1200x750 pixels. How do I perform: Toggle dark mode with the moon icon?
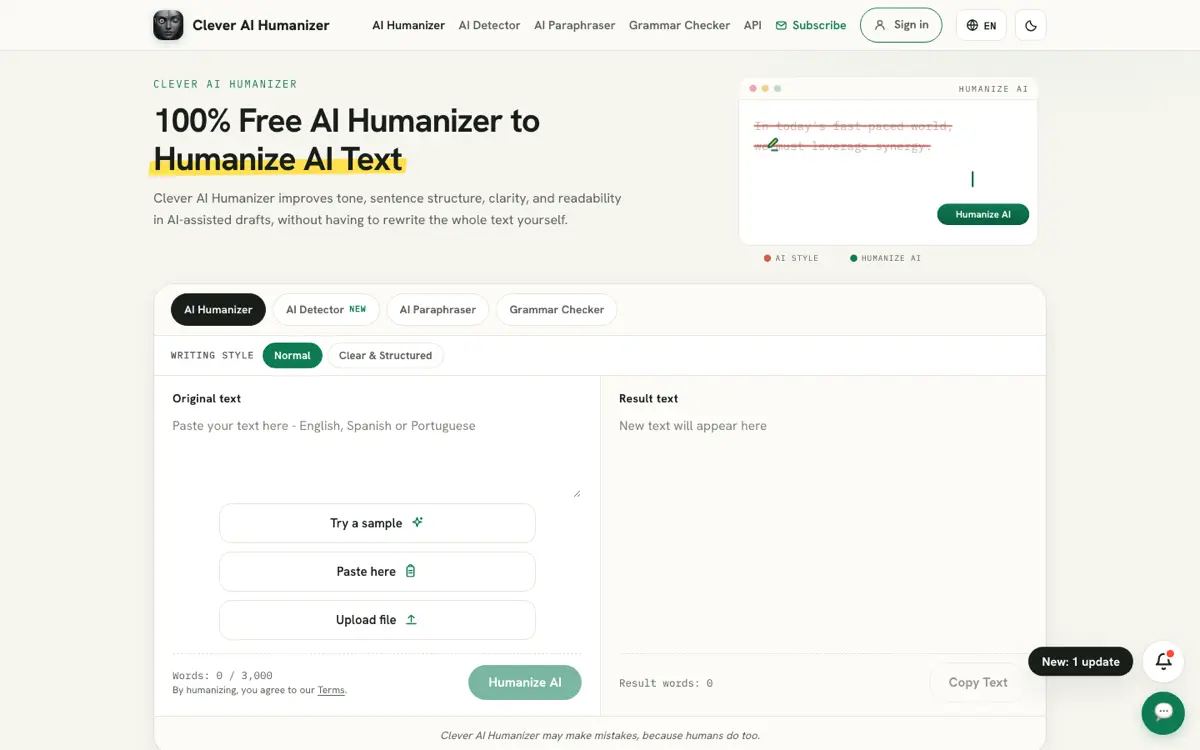tap(1031, 25)
